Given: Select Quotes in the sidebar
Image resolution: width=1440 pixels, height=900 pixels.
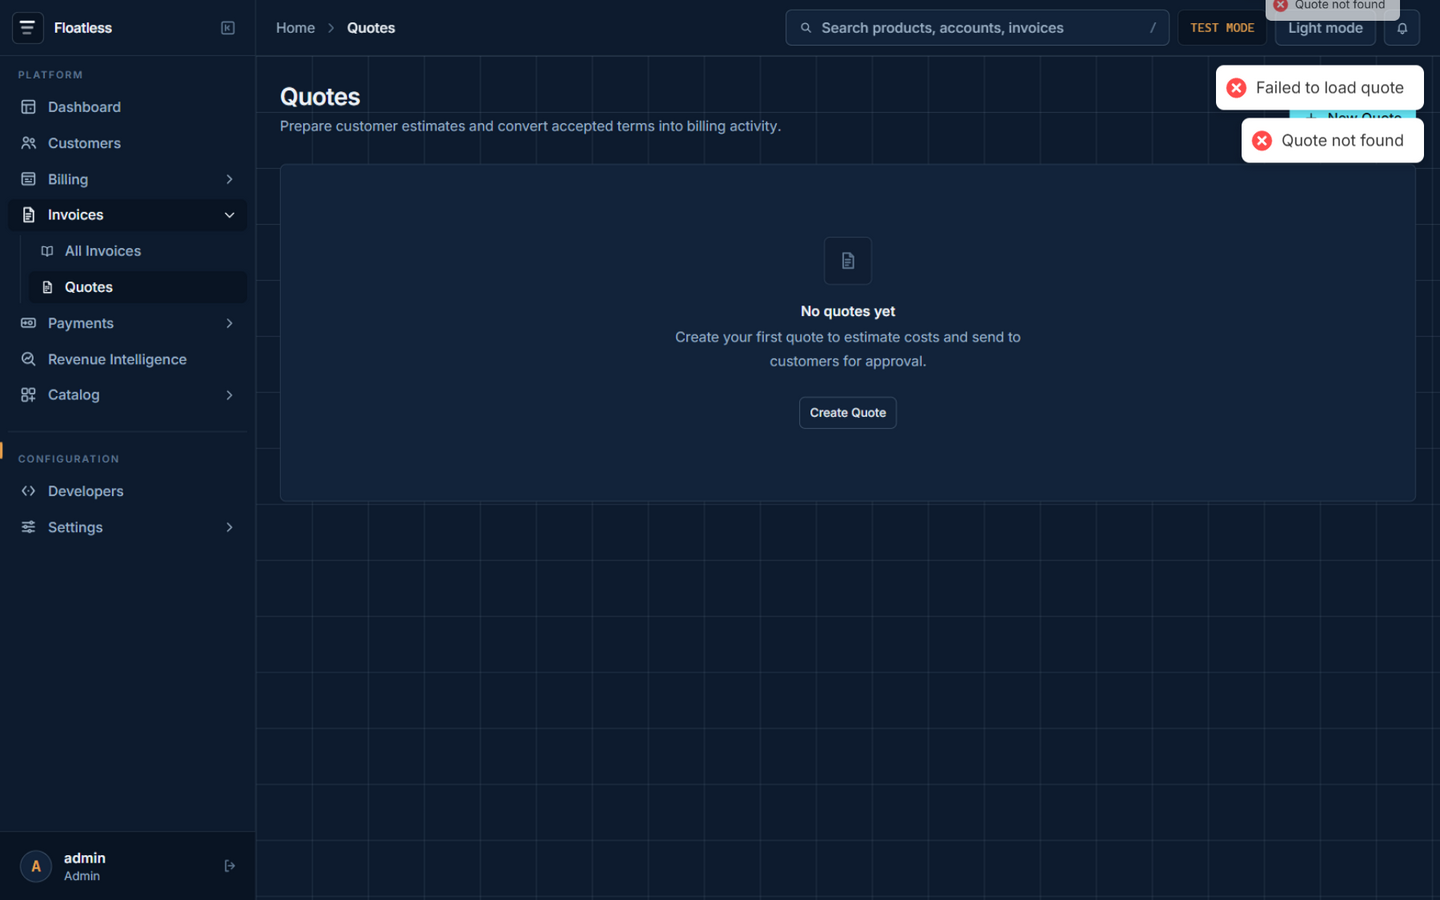Looking at the screenshot, I should pyautogui.click(x=138, y=287).
